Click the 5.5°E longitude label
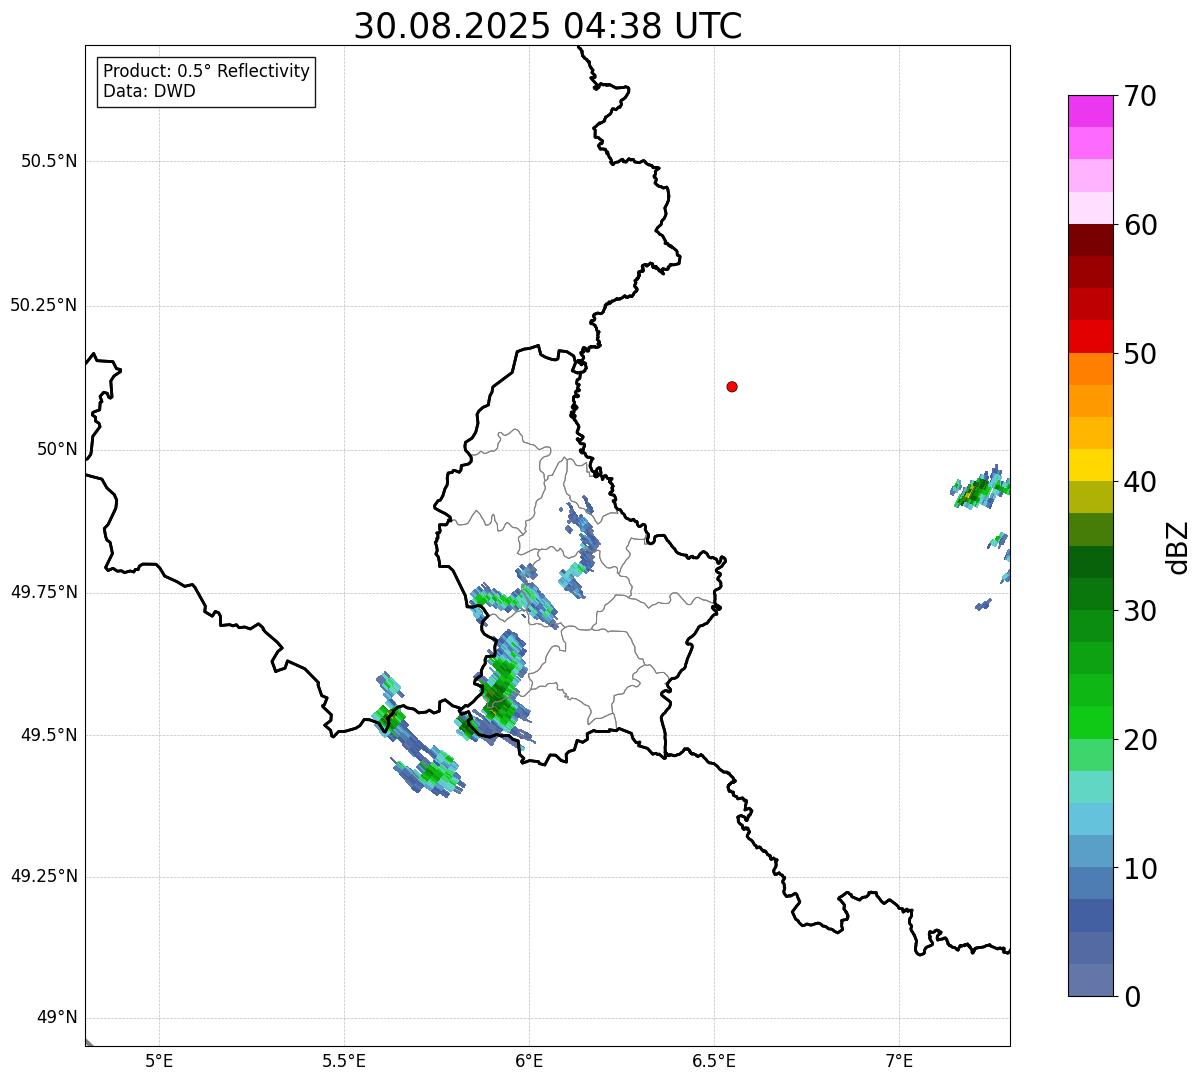 (345, 1060)
